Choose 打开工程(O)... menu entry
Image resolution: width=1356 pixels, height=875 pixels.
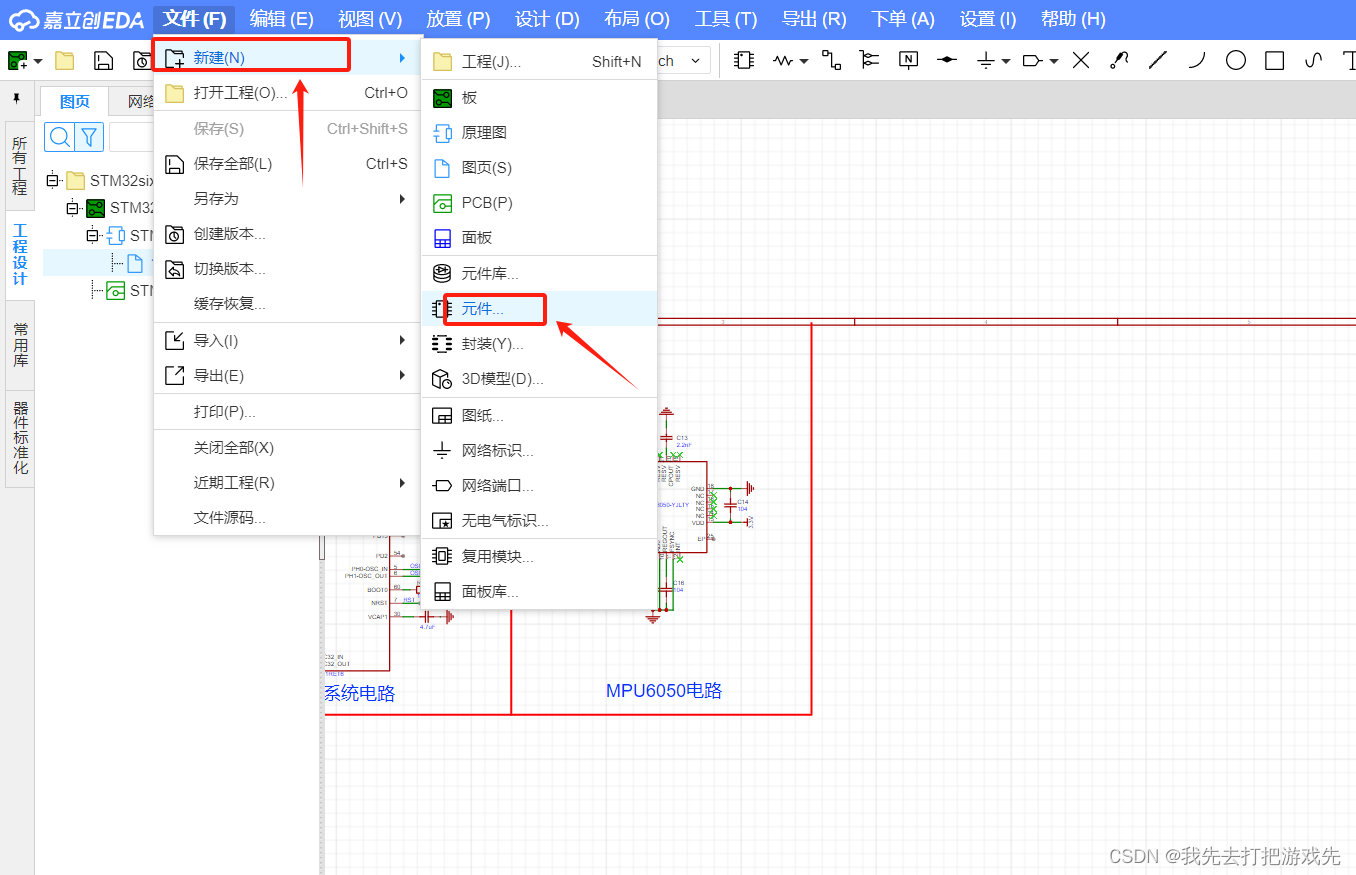point(286,93)
